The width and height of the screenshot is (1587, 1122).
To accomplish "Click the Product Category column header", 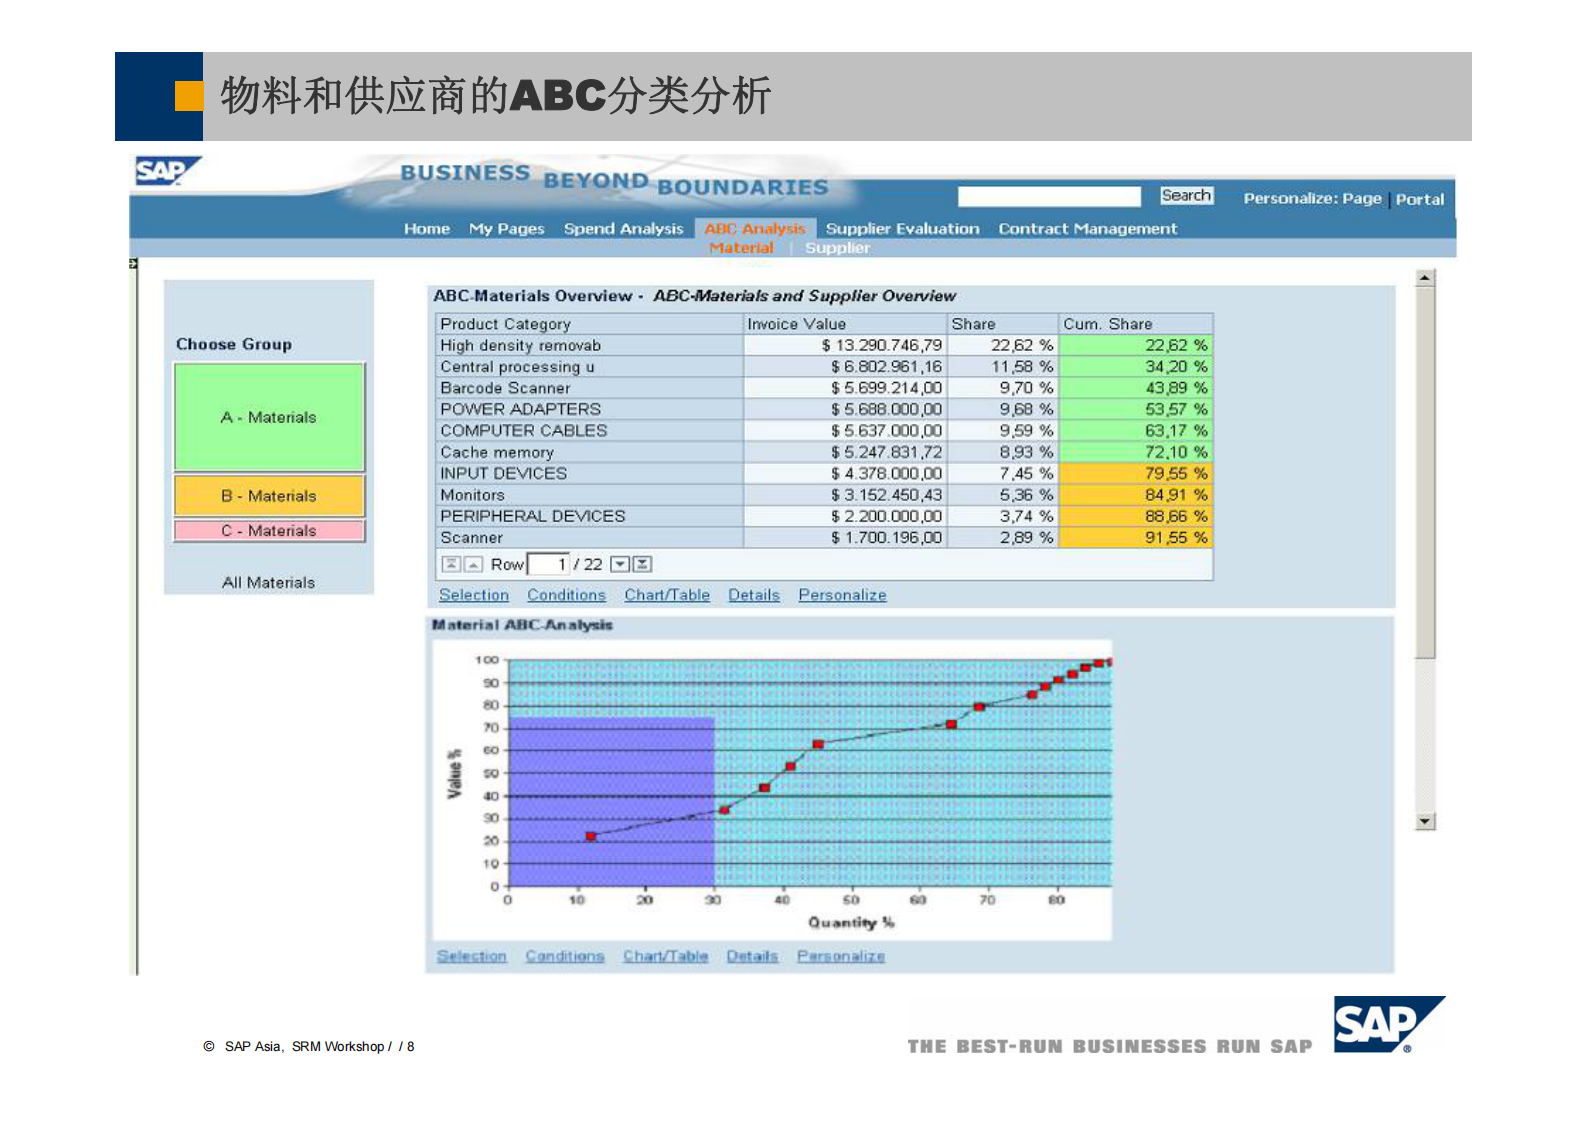I will (590, 324).
